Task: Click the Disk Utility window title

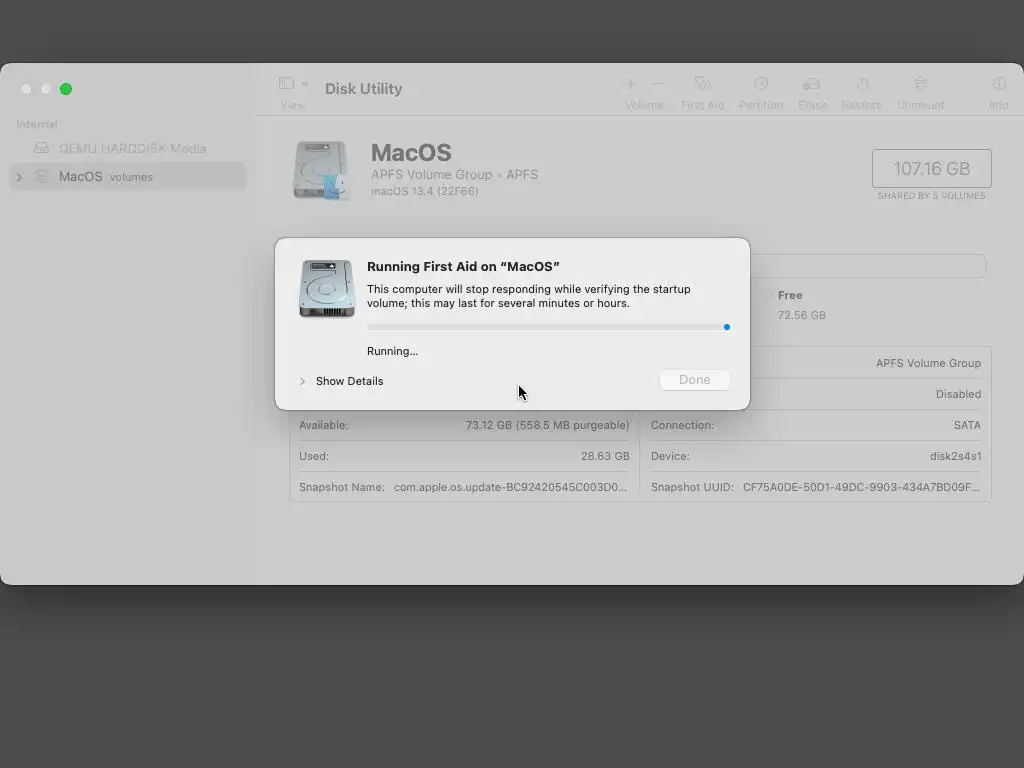Action: click(364, 89)
